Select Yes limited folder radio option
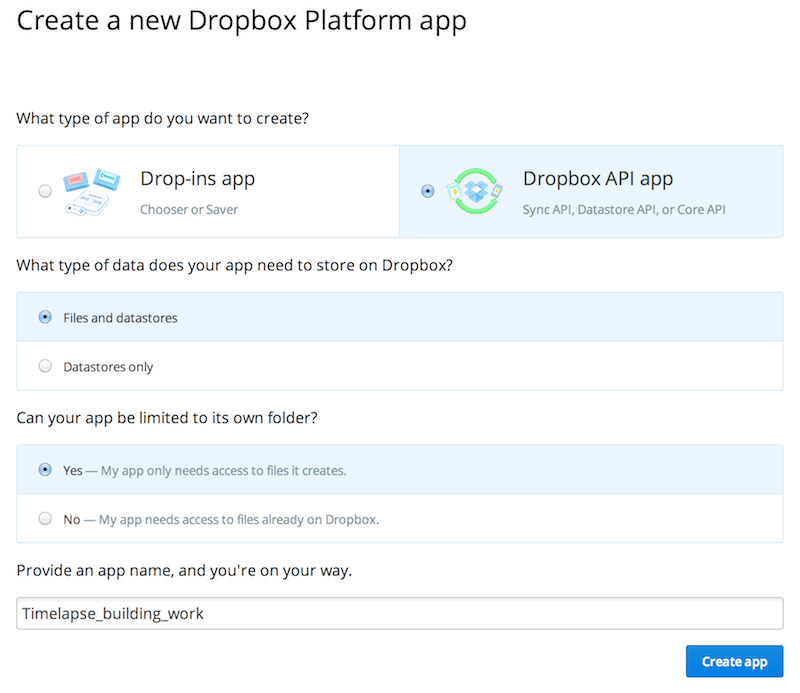800x693 pixels. click(x=45, y=469)
